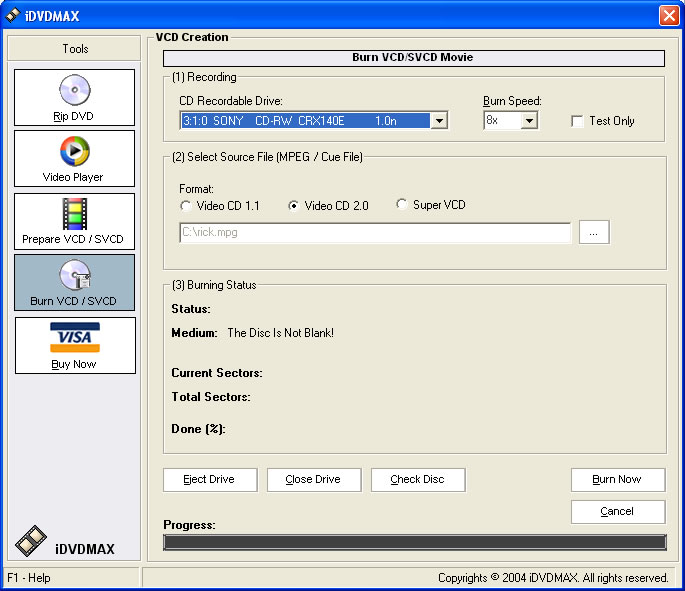Open the Burn Speed dropdown arrow
Image resolution: width=685 pixels, height=591 pixels.
(529, 121)
